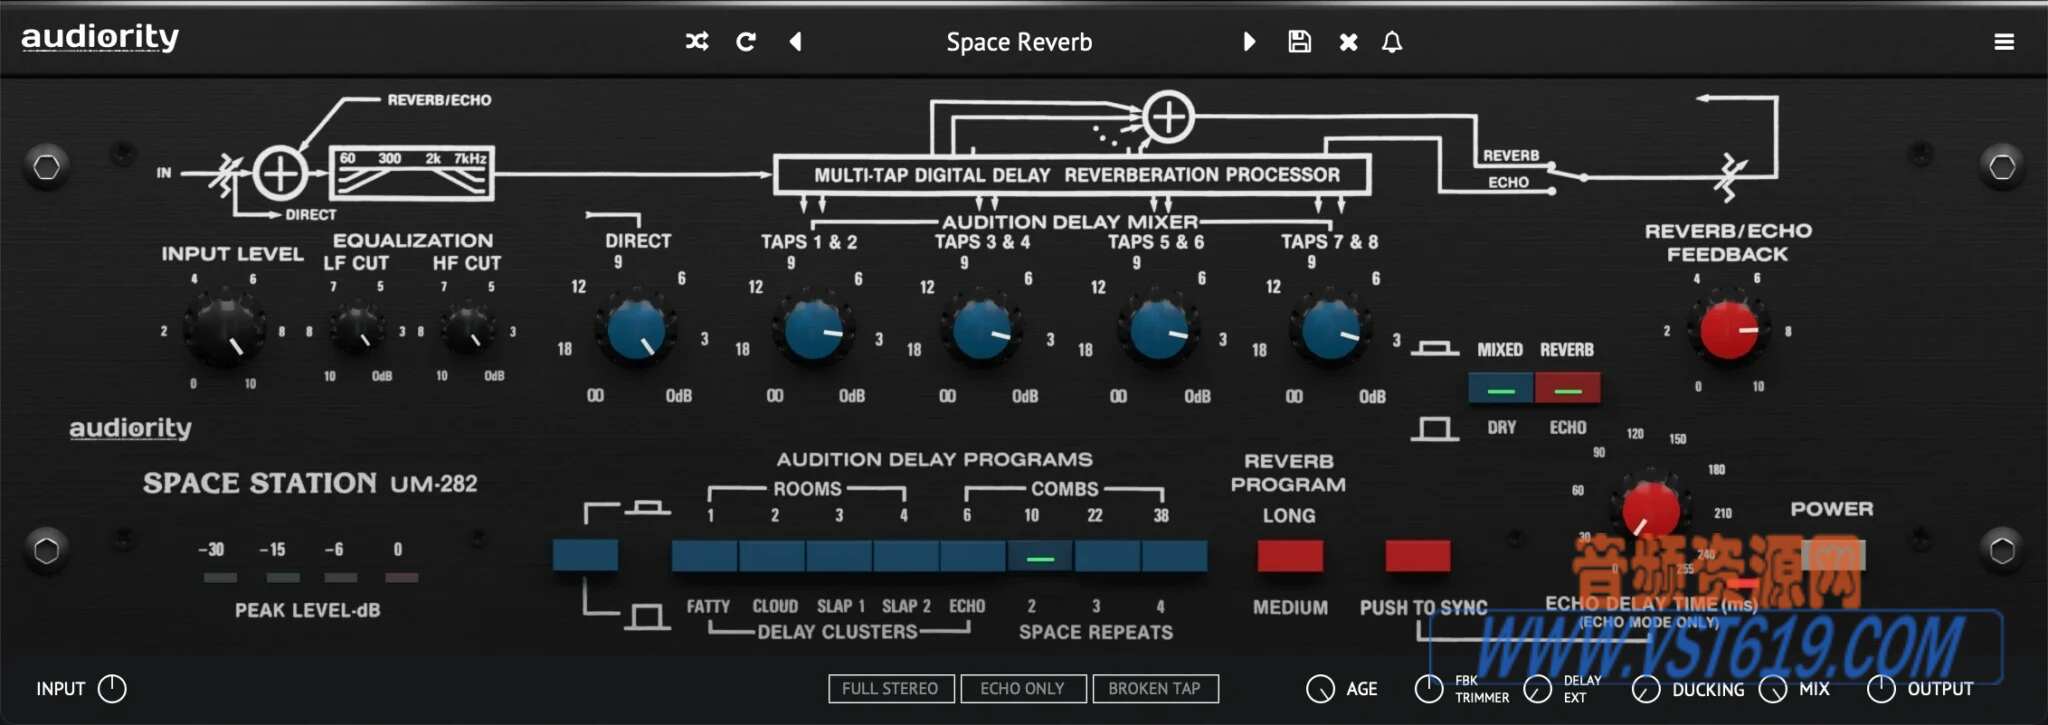Click the LF CUT equalization knob
Viewport: 2048px width, 725px height.
pyautogui.click(x=357, y=330)
